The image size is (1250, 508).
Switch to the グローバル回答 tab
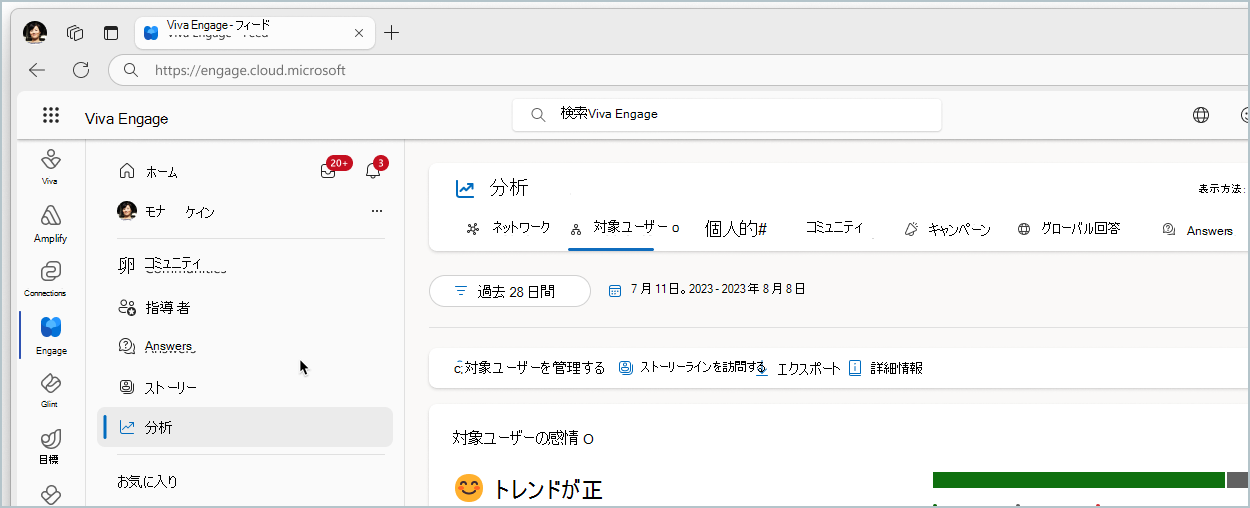tap(1068, 228)
